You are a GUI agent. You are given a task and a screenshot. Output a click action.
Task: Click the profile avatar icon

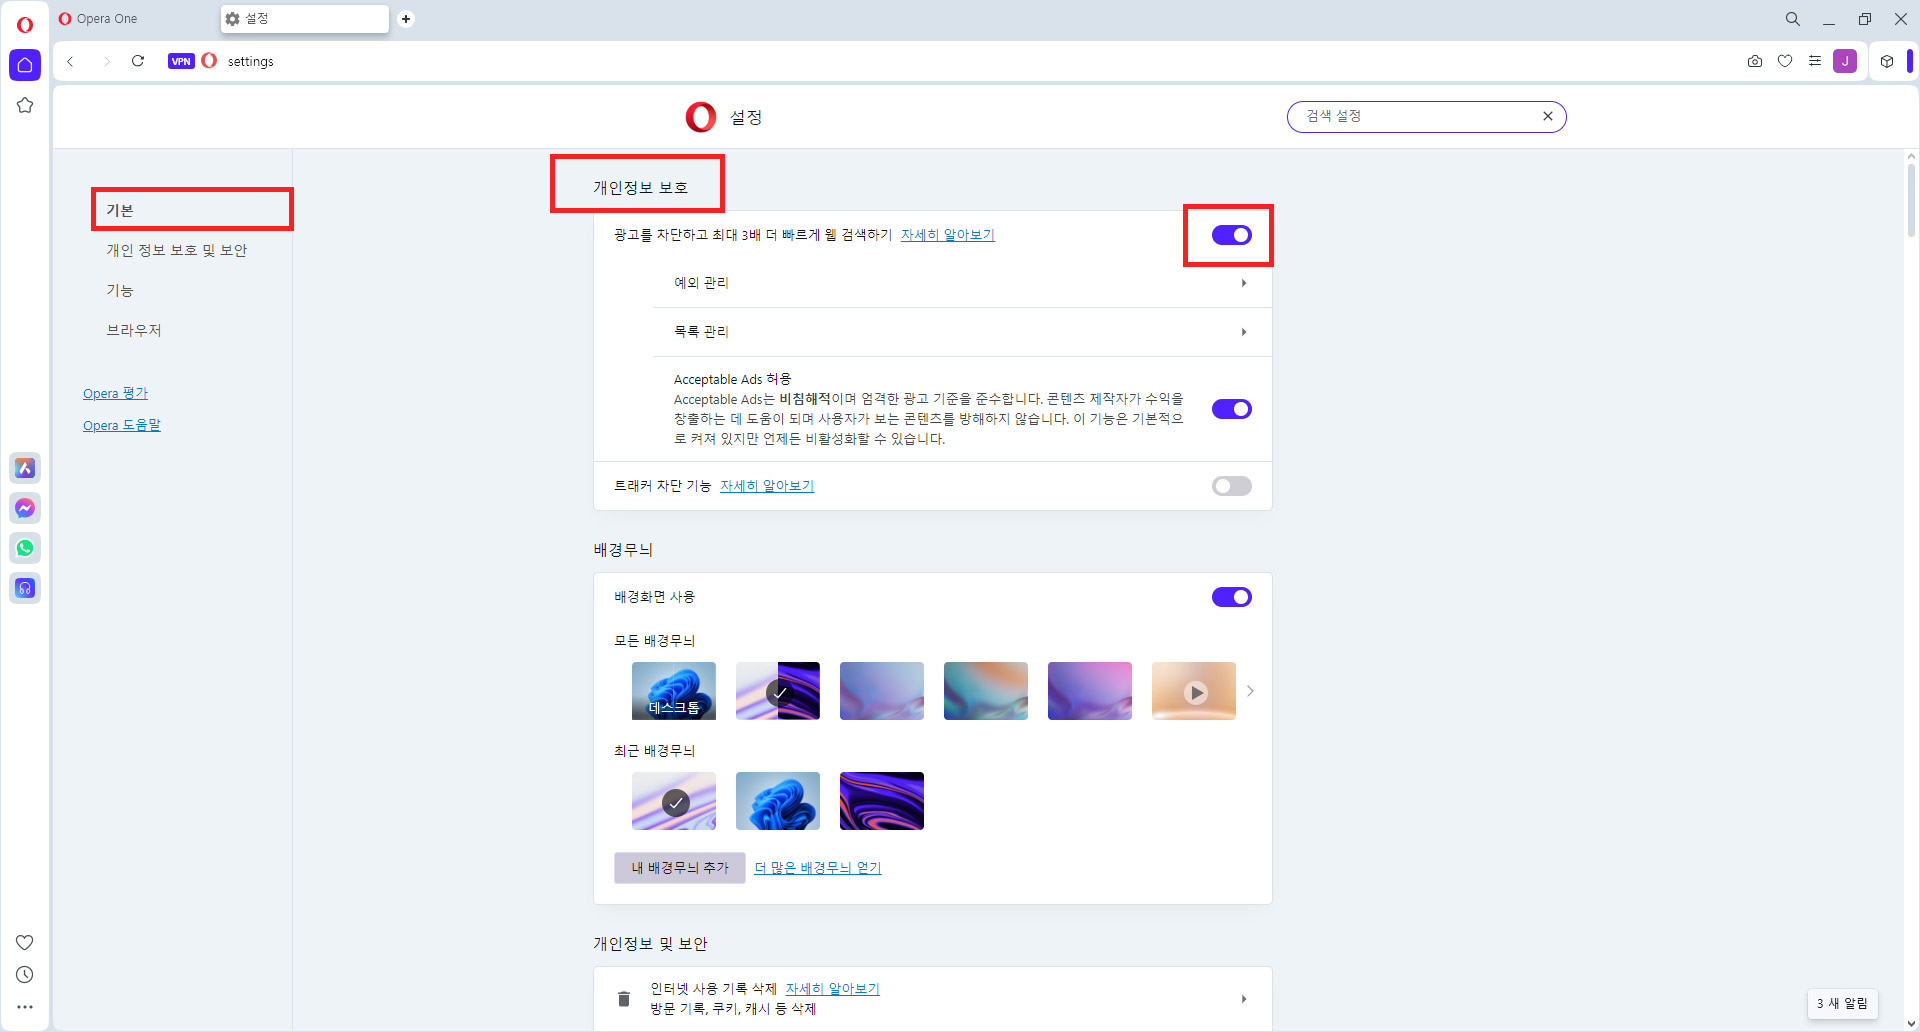click(x=1845, y=61)
